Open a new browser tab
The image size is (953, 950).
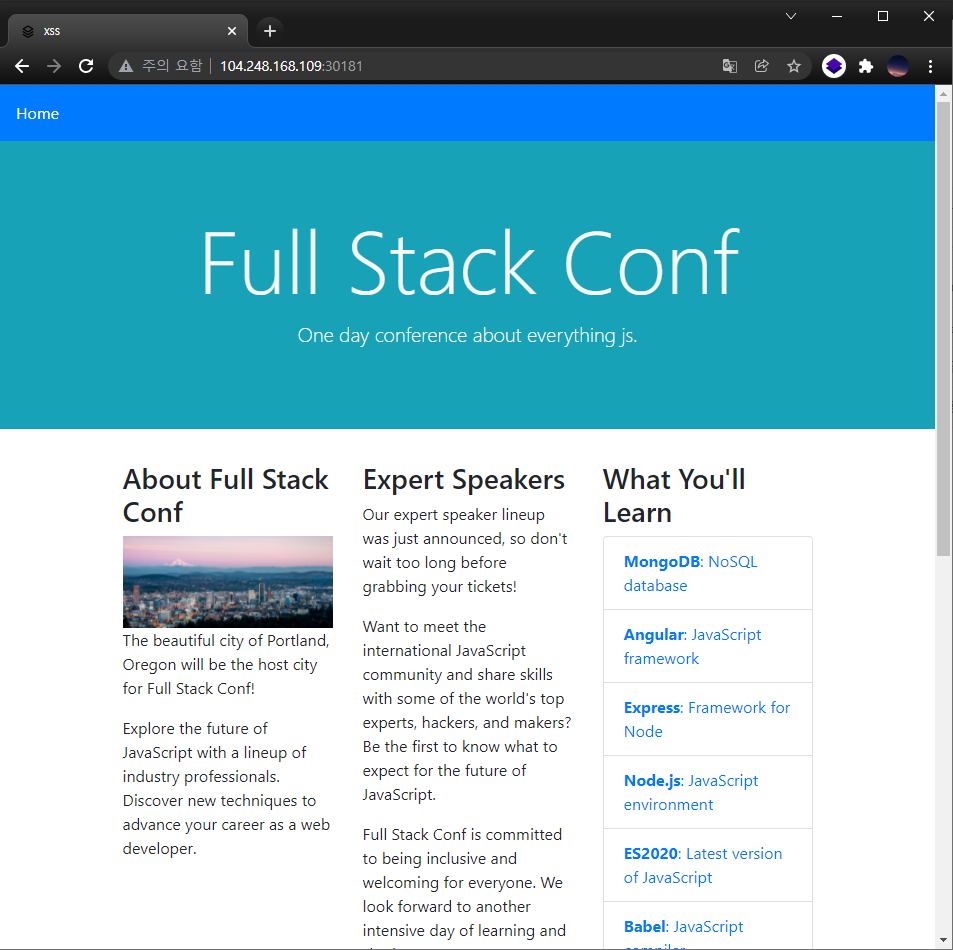[x=270, y=31]
